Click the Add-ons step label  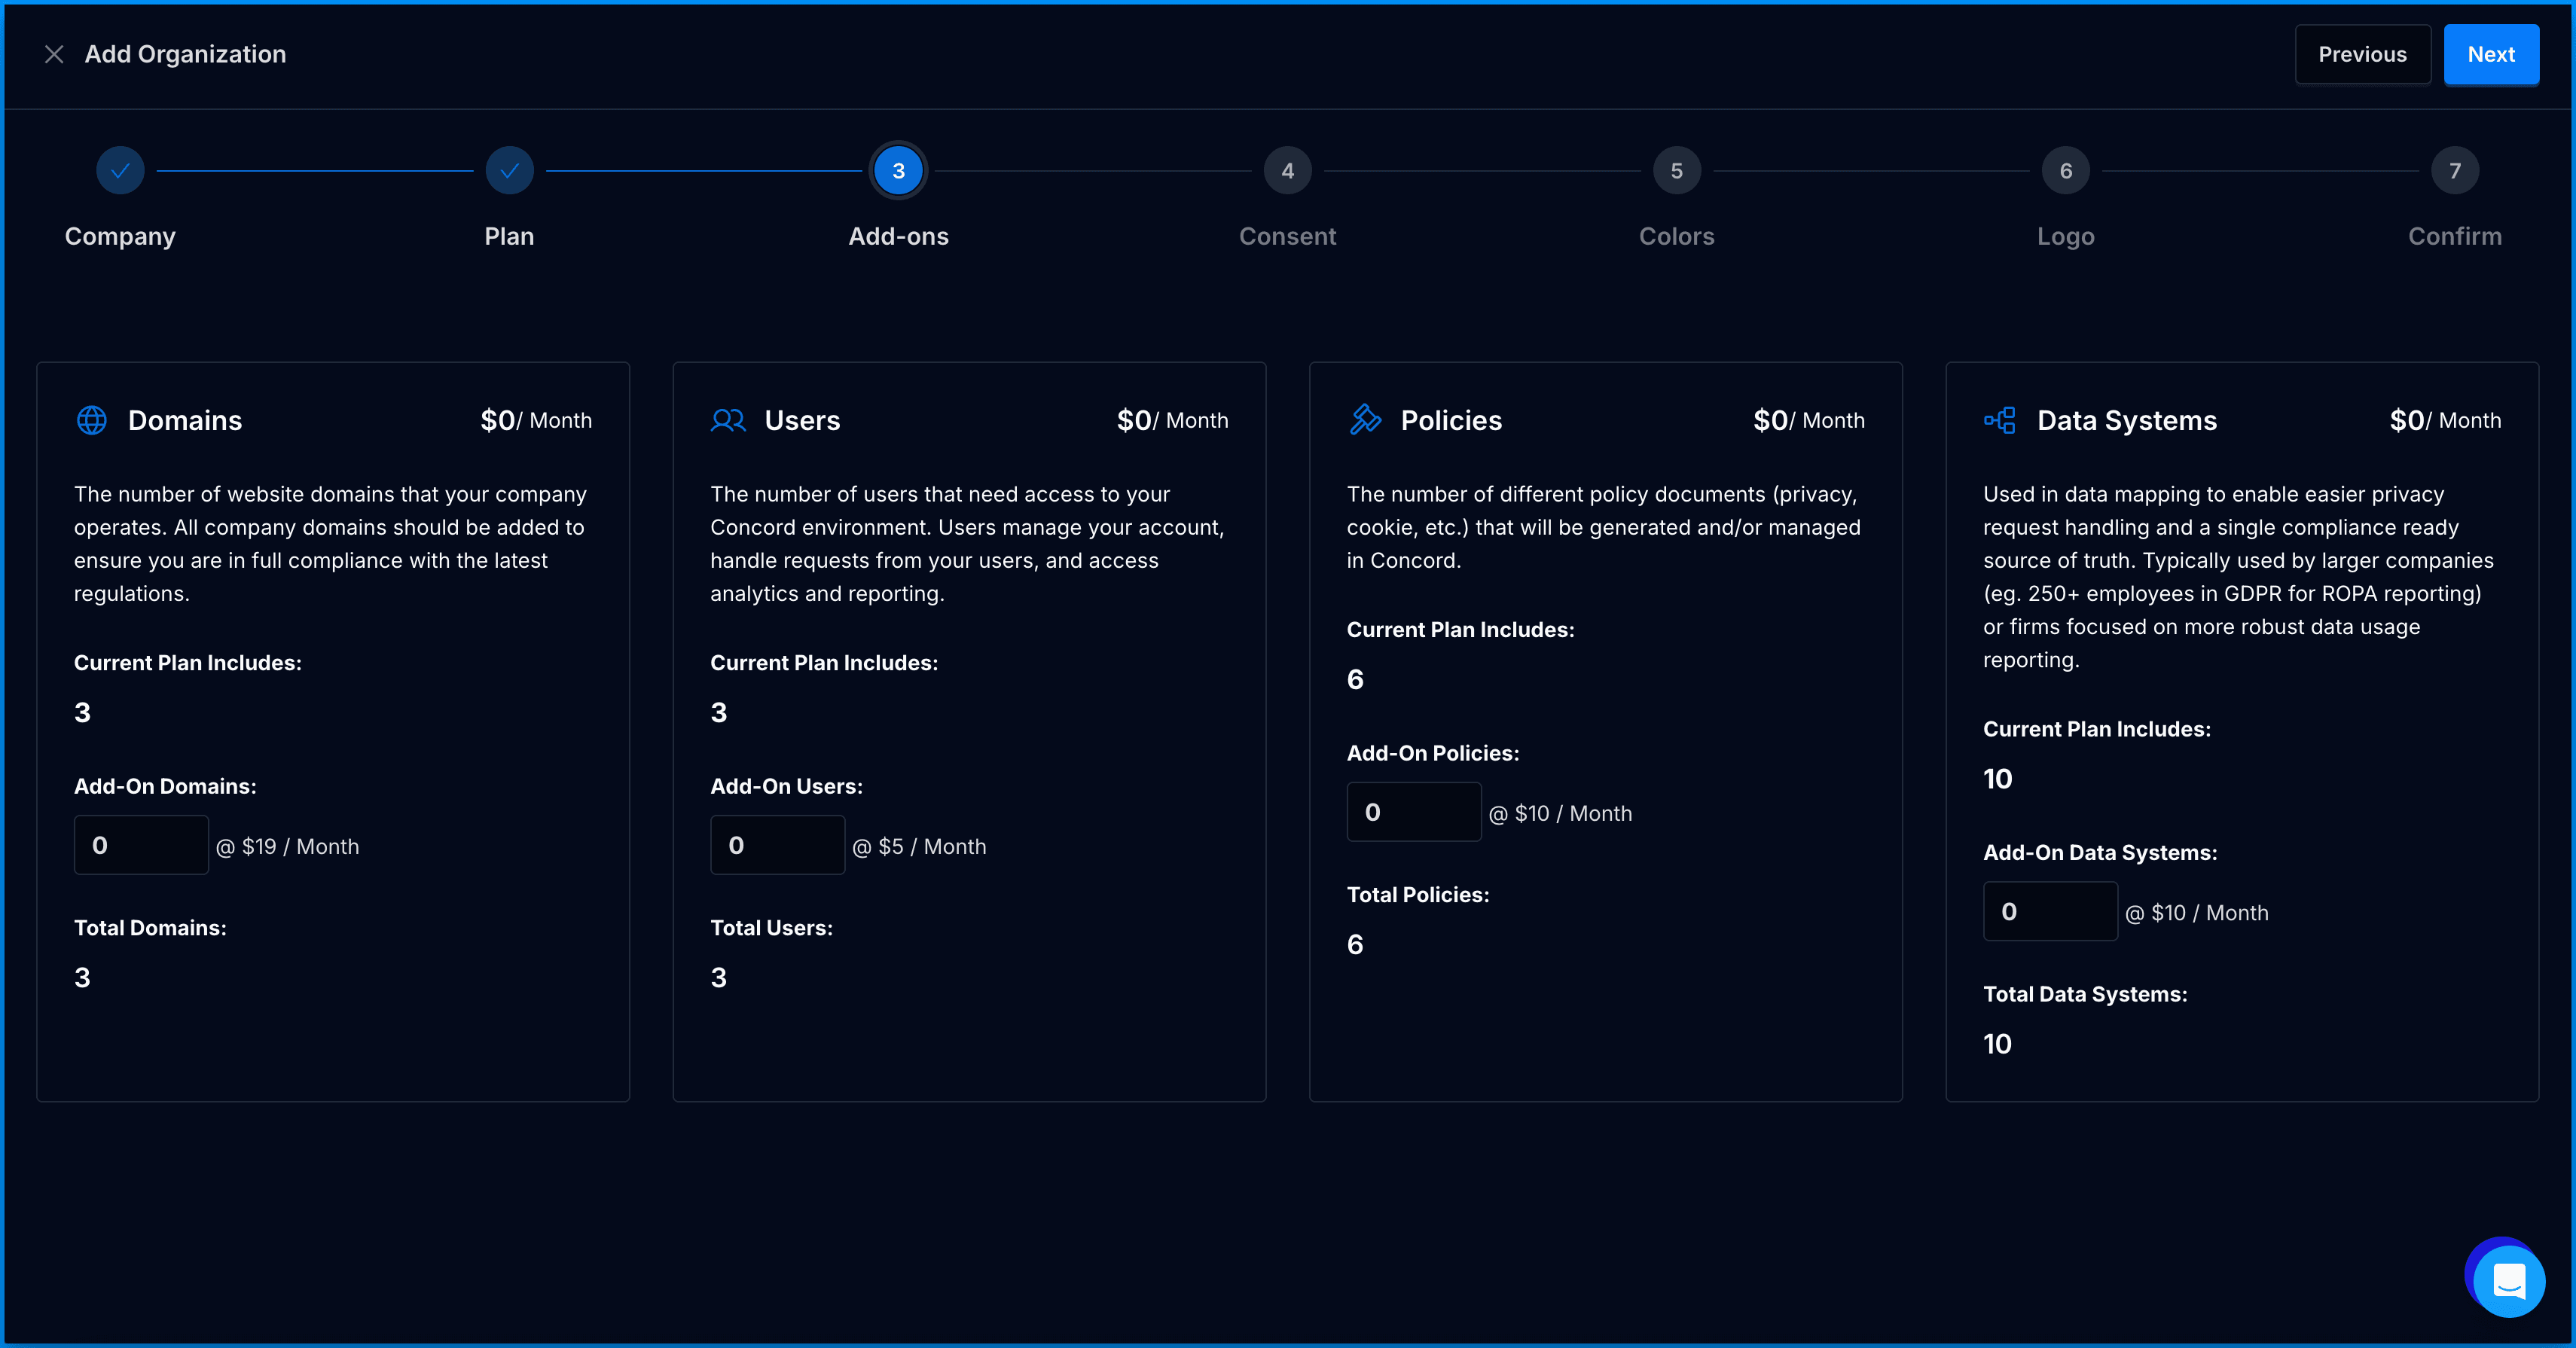(898, 237)
